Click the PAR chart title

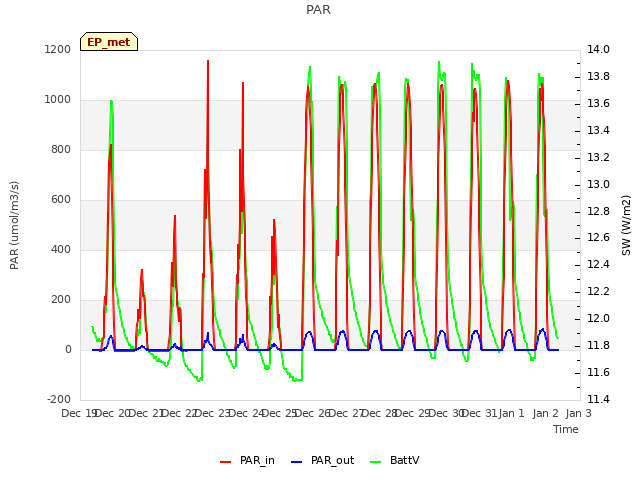coord(318,10)
